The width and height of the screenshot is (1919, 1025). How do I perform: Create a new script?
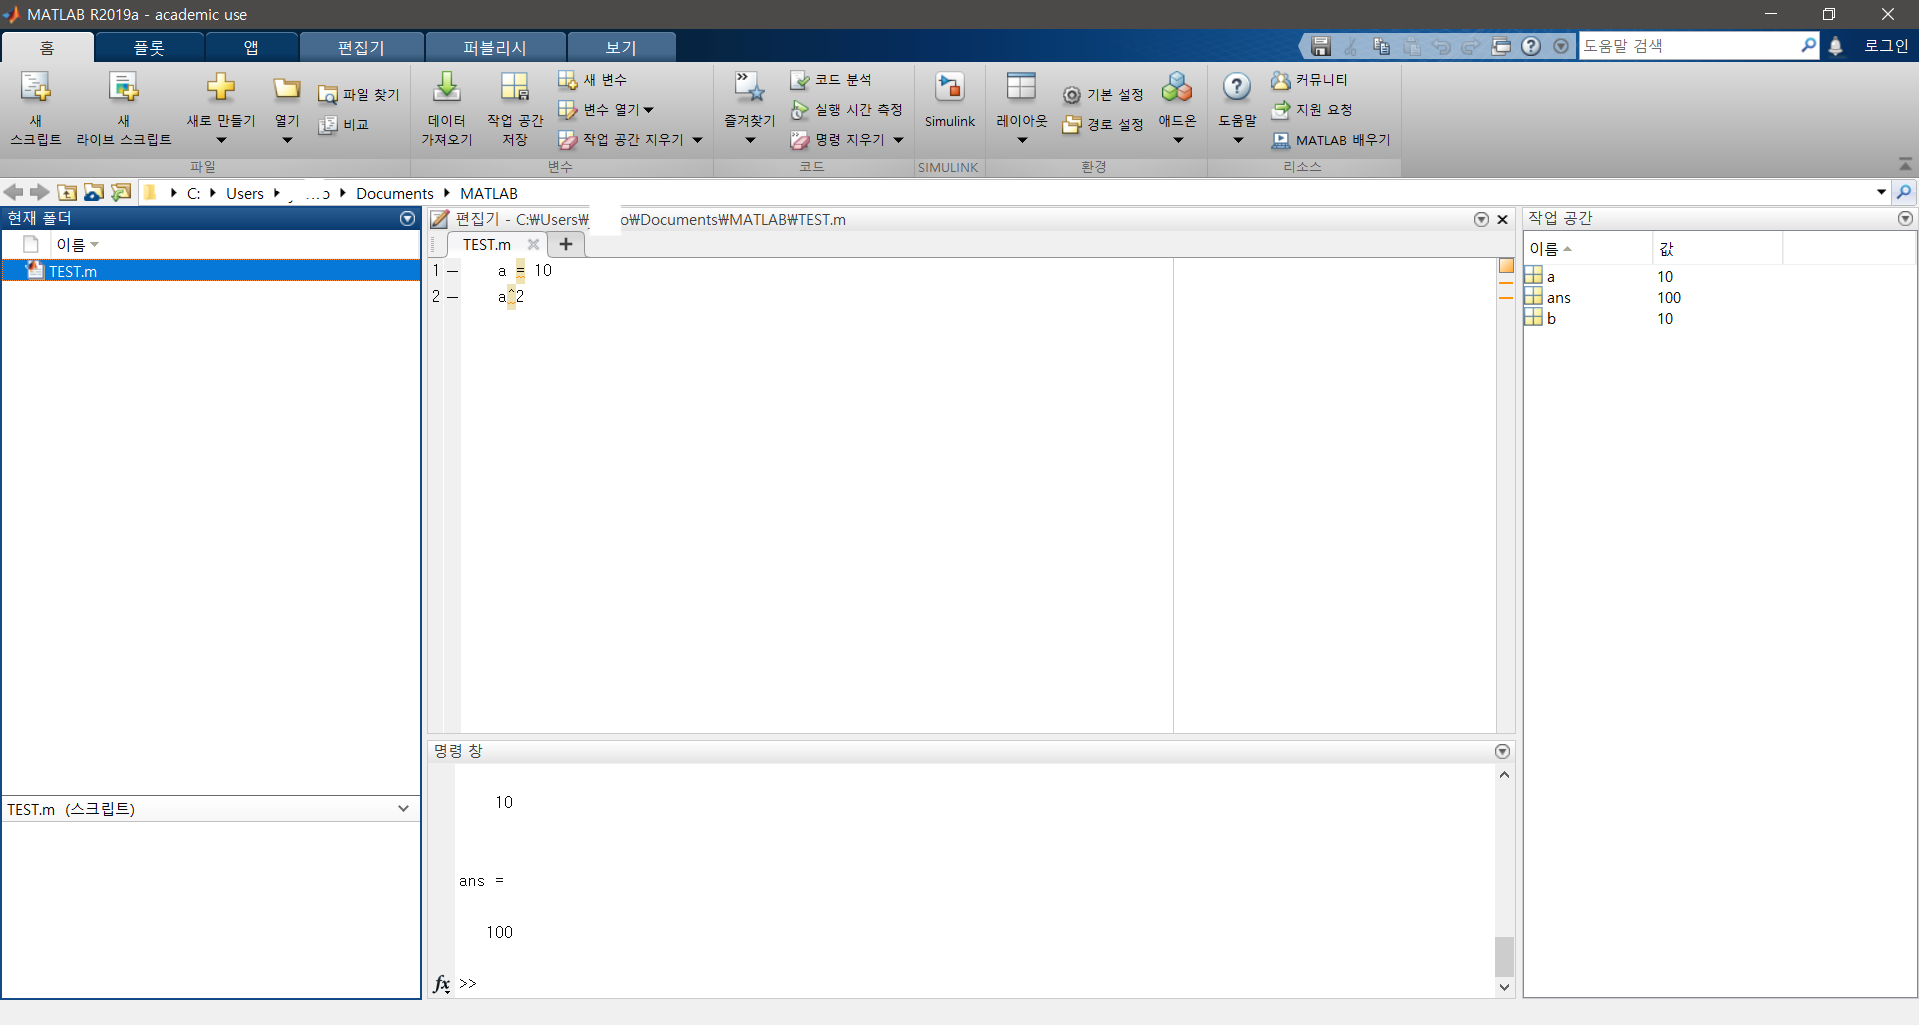click(35, 105)
